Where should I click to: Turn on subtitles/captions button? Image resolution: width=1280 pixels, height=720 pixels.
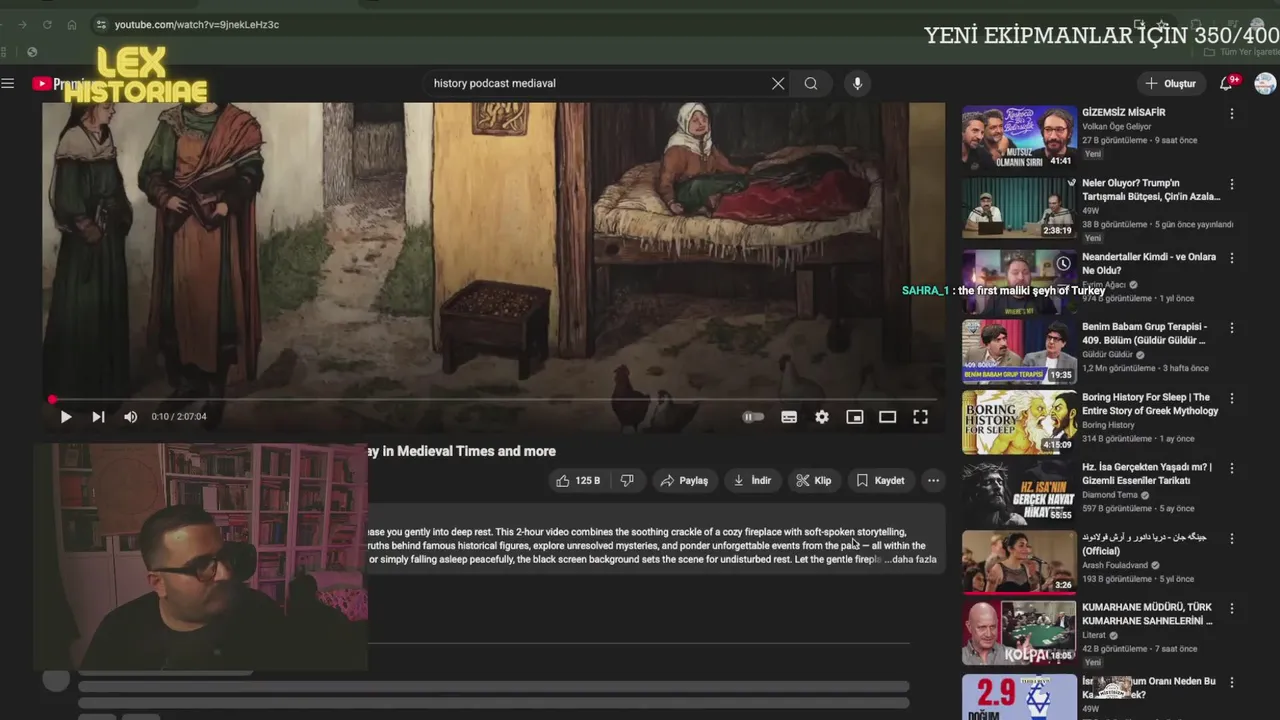click(789, 417)
